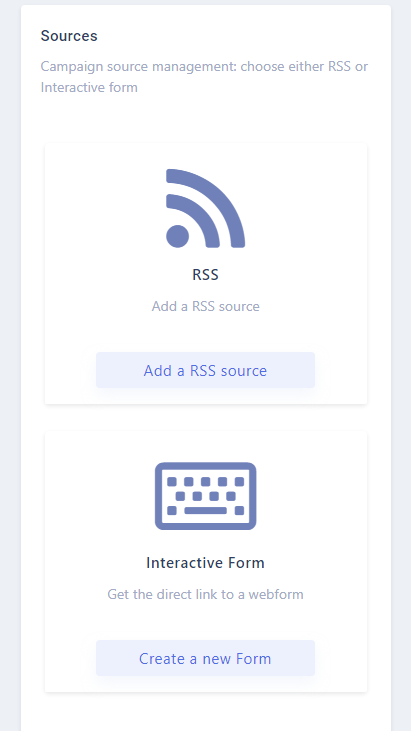
Task: Click the dot of the RSS icon
Action: (x=178, y=236)
